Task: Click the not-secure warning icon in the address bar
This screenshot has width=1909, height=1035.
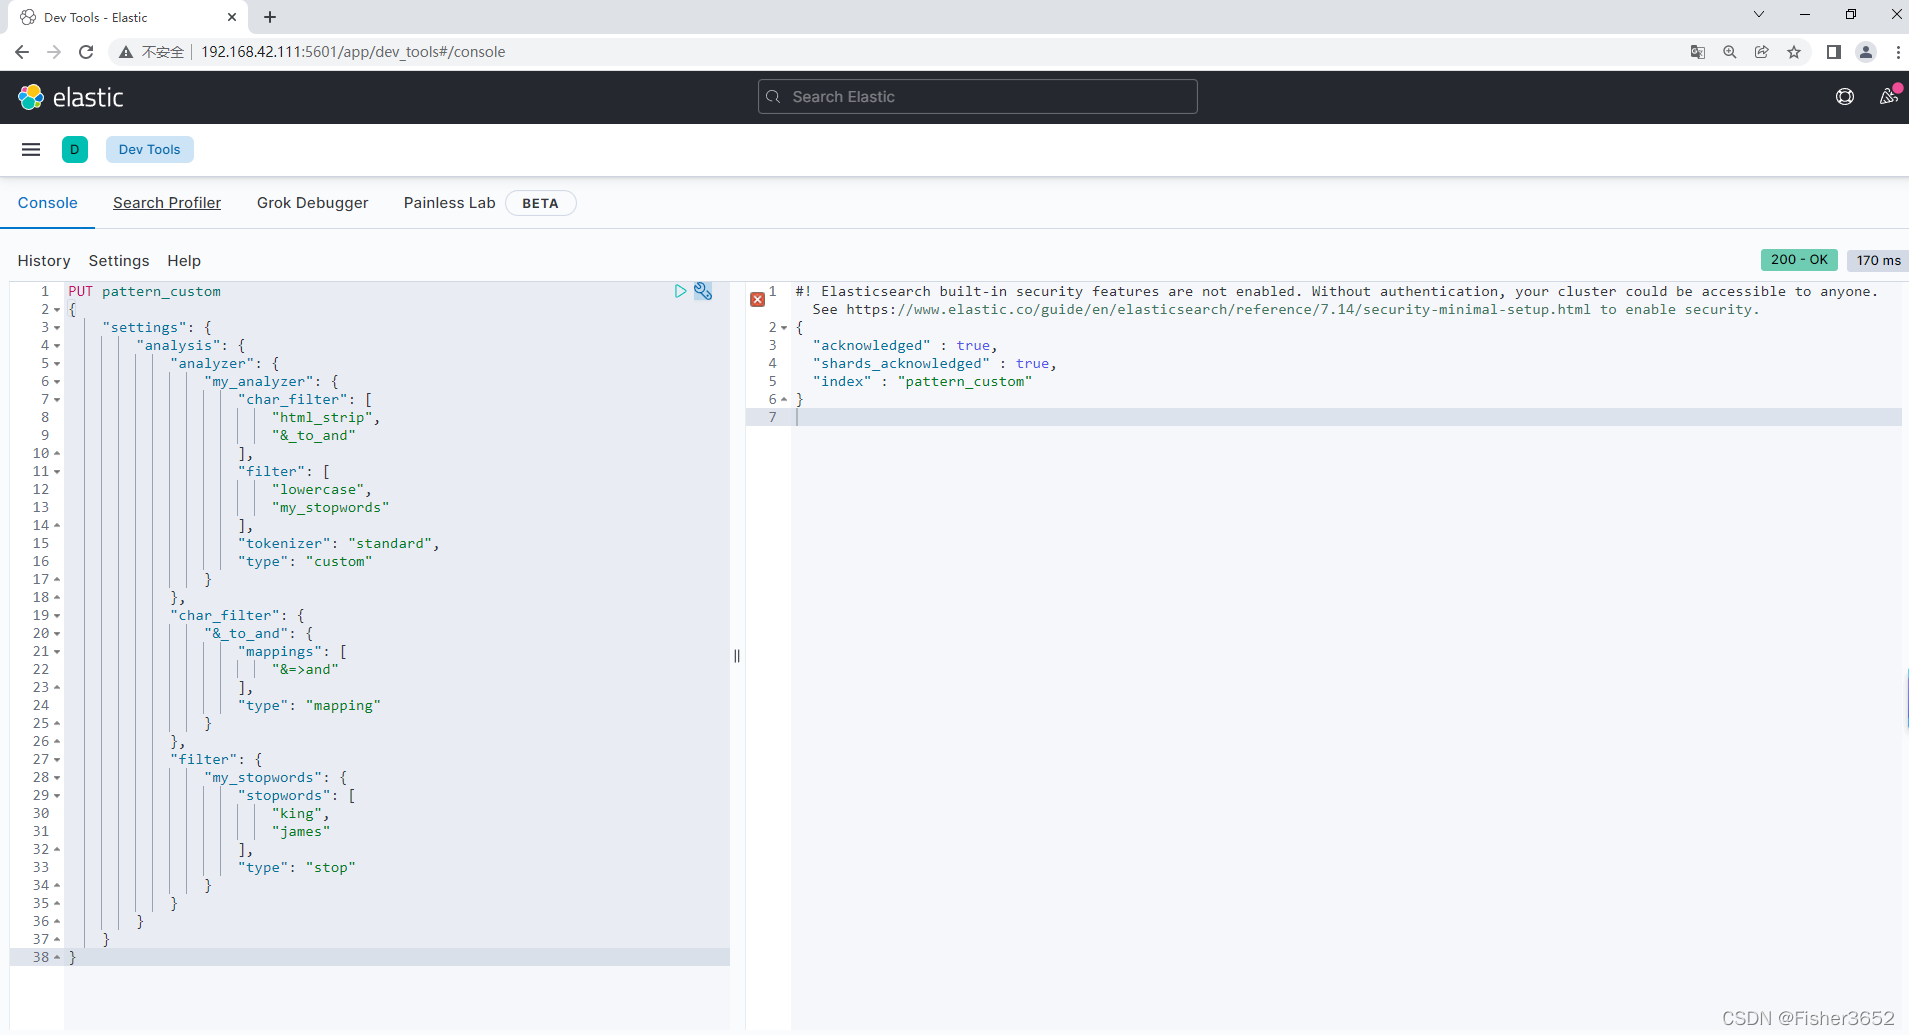Action: coord(126,52)
